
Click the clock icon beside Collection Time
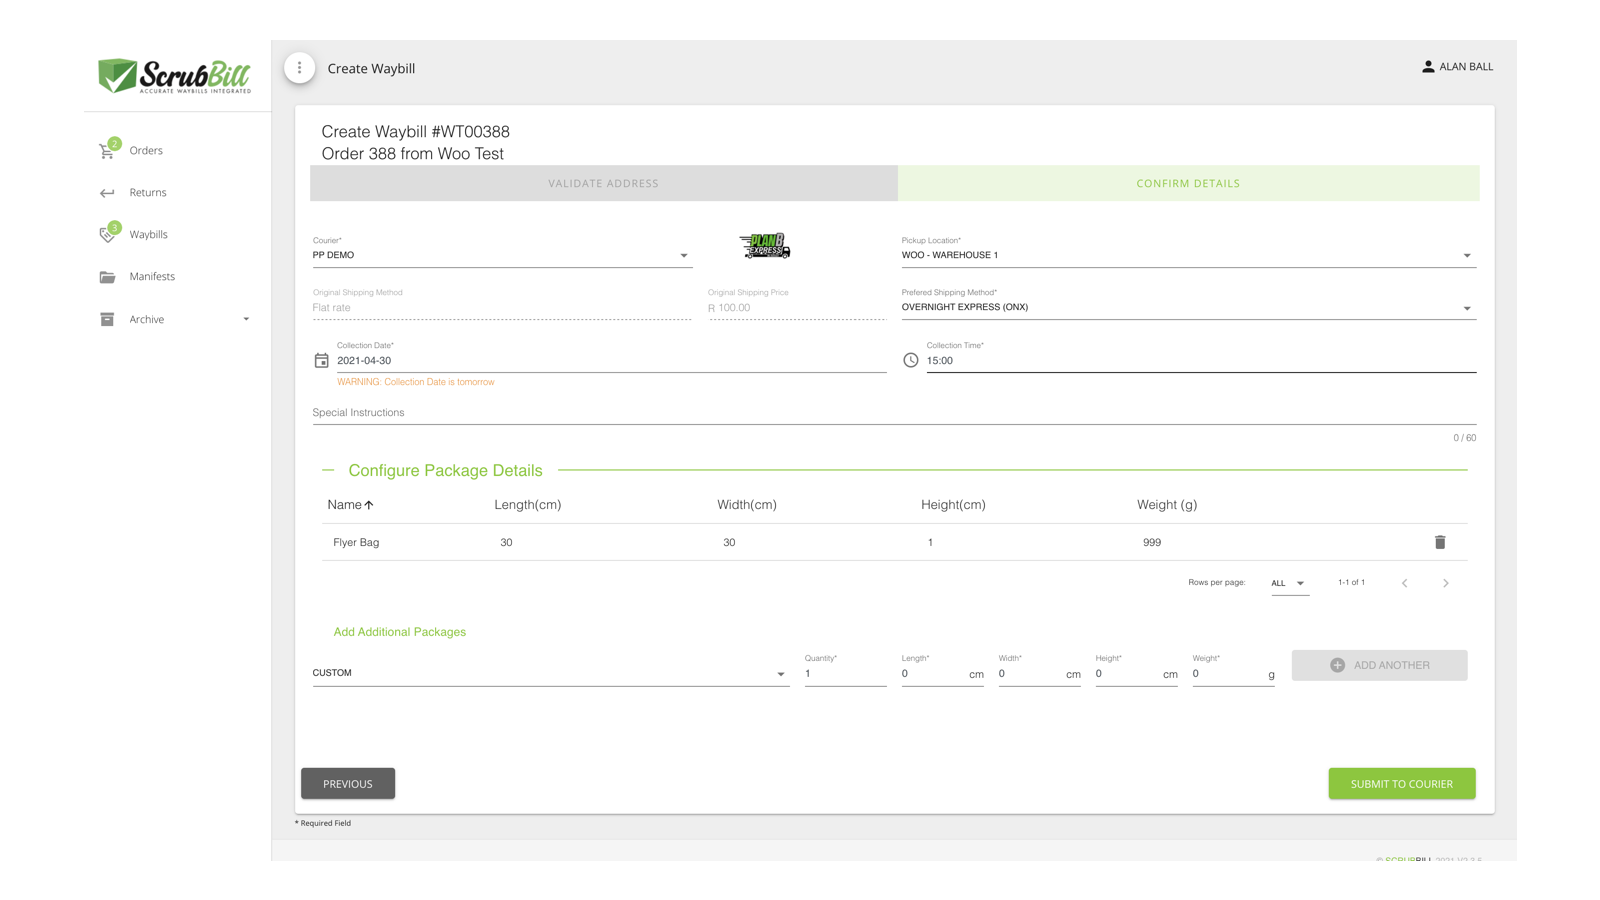911,360
